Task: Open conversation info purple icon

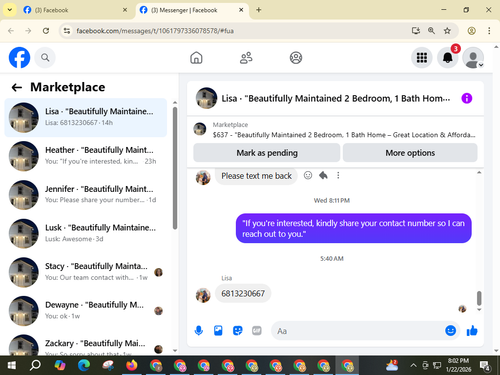Action: pos(467,98)
